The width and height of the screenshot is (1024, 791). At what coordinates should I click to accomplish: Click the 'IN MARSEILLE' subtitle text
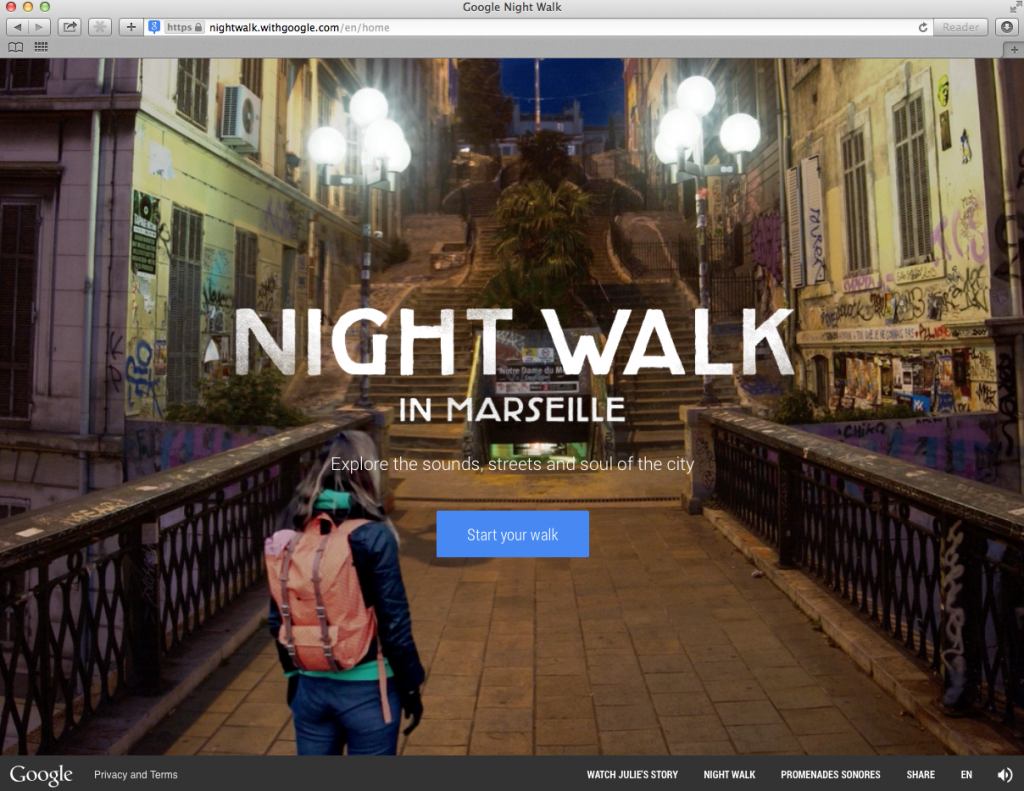tap(513, 410)
